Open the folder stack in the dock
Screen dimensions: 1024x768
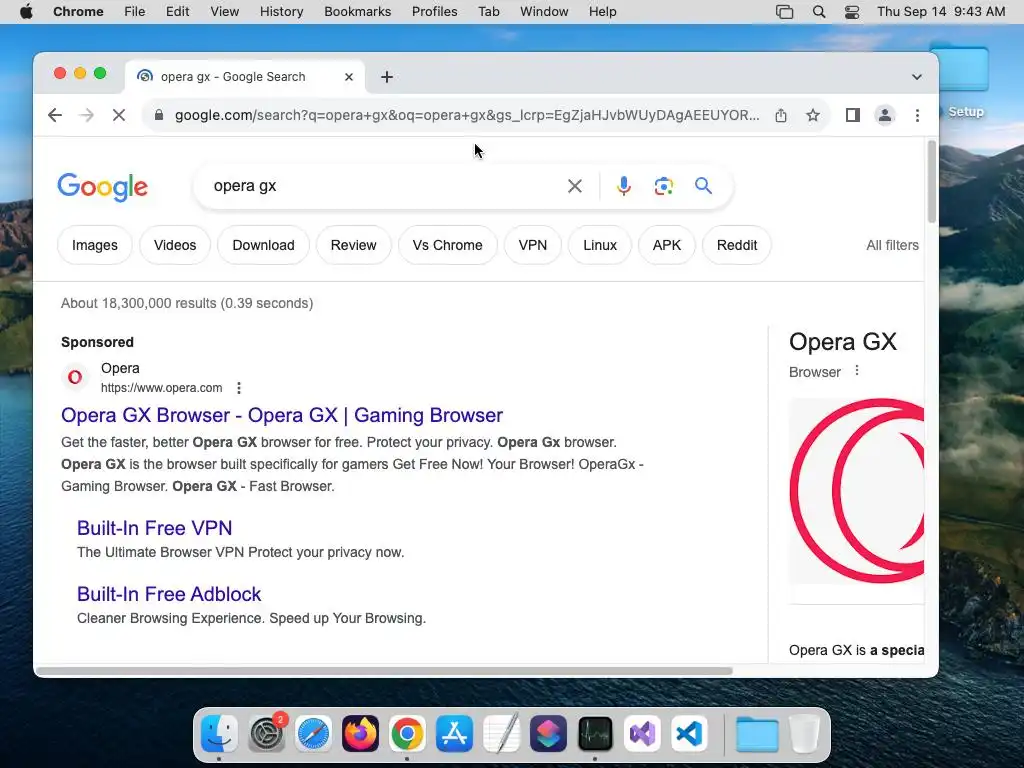click(758, 733)
